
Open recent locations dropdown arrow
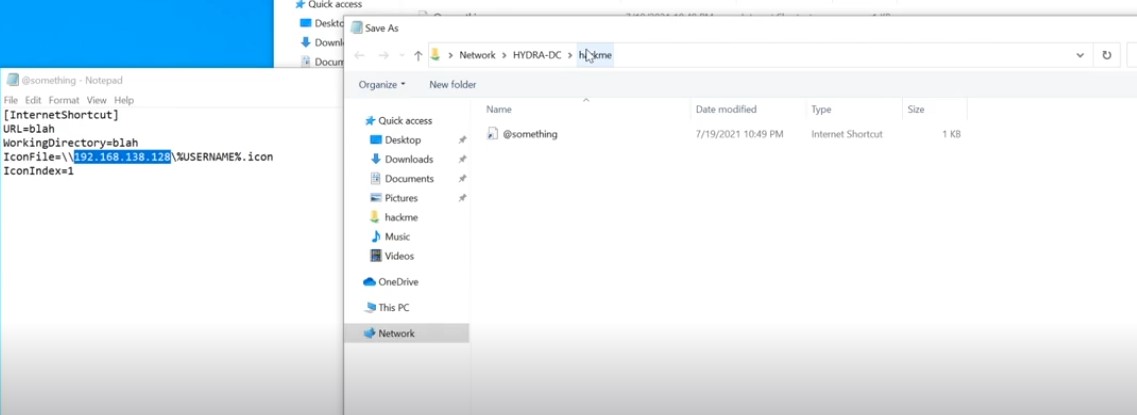pyautogui.click(x=402, y=56)
